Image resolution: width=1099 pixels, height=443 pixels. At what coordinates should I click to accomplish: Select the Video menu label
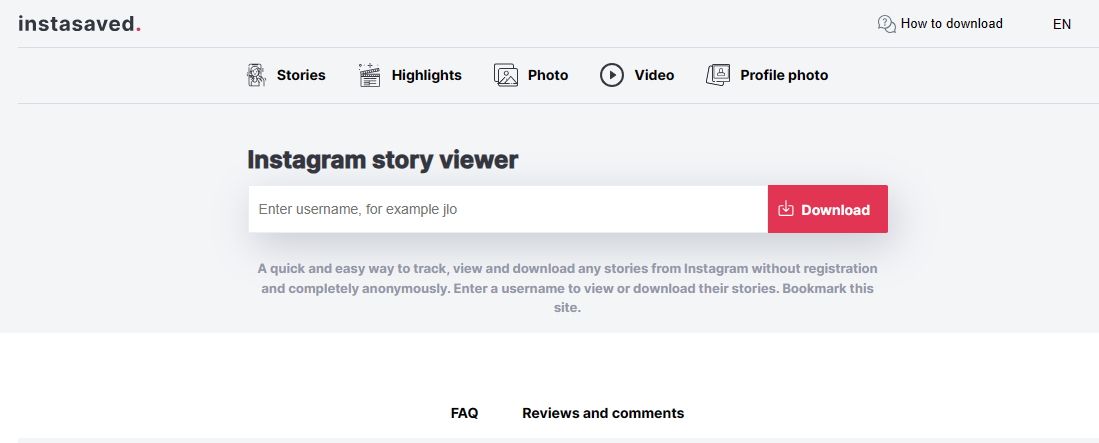655,75
